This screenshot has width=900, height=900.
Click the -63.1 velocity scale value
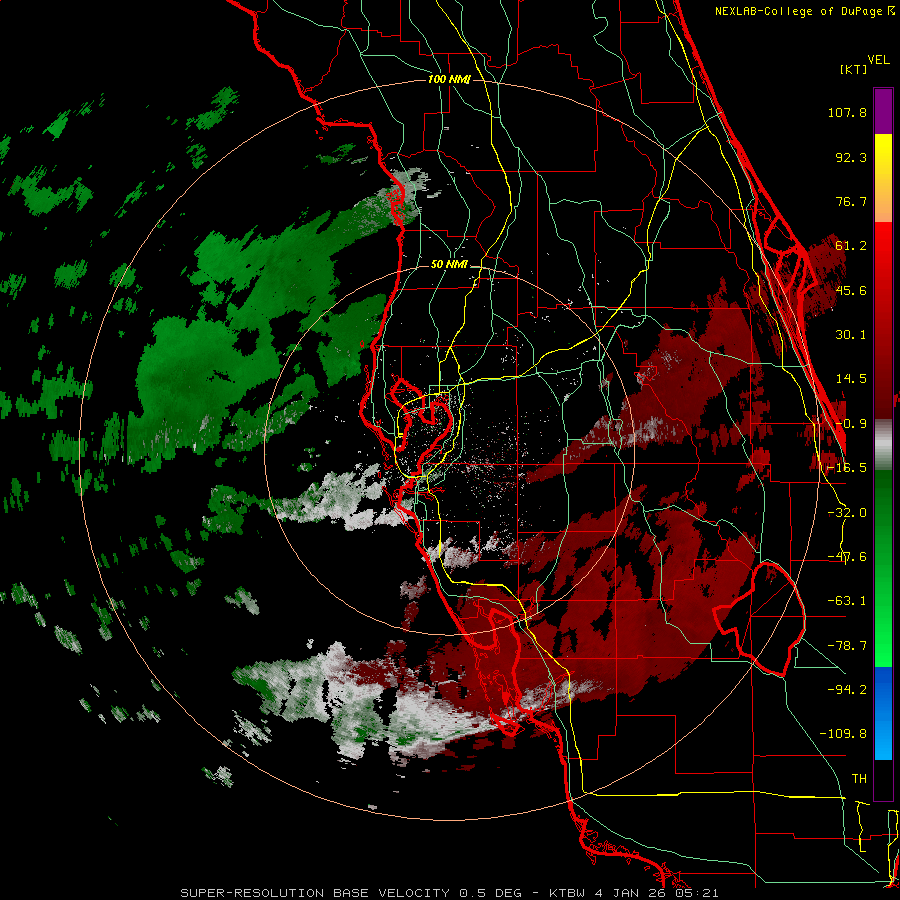click(x=847, y=601)
